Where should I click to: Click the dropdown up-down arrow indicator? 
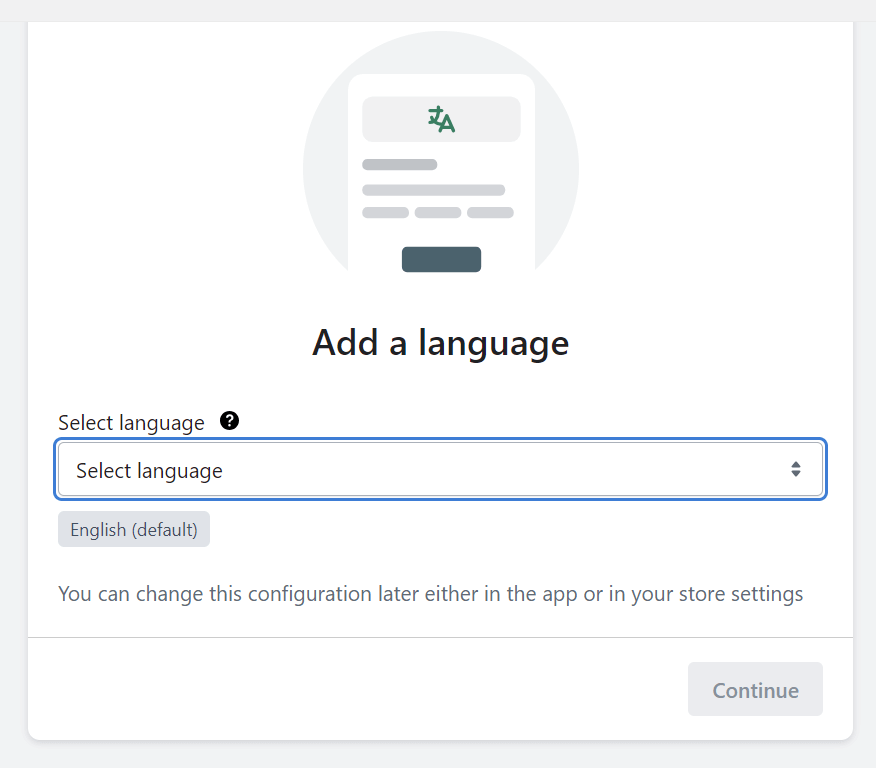pyautogui.click(x=796, y=469)
